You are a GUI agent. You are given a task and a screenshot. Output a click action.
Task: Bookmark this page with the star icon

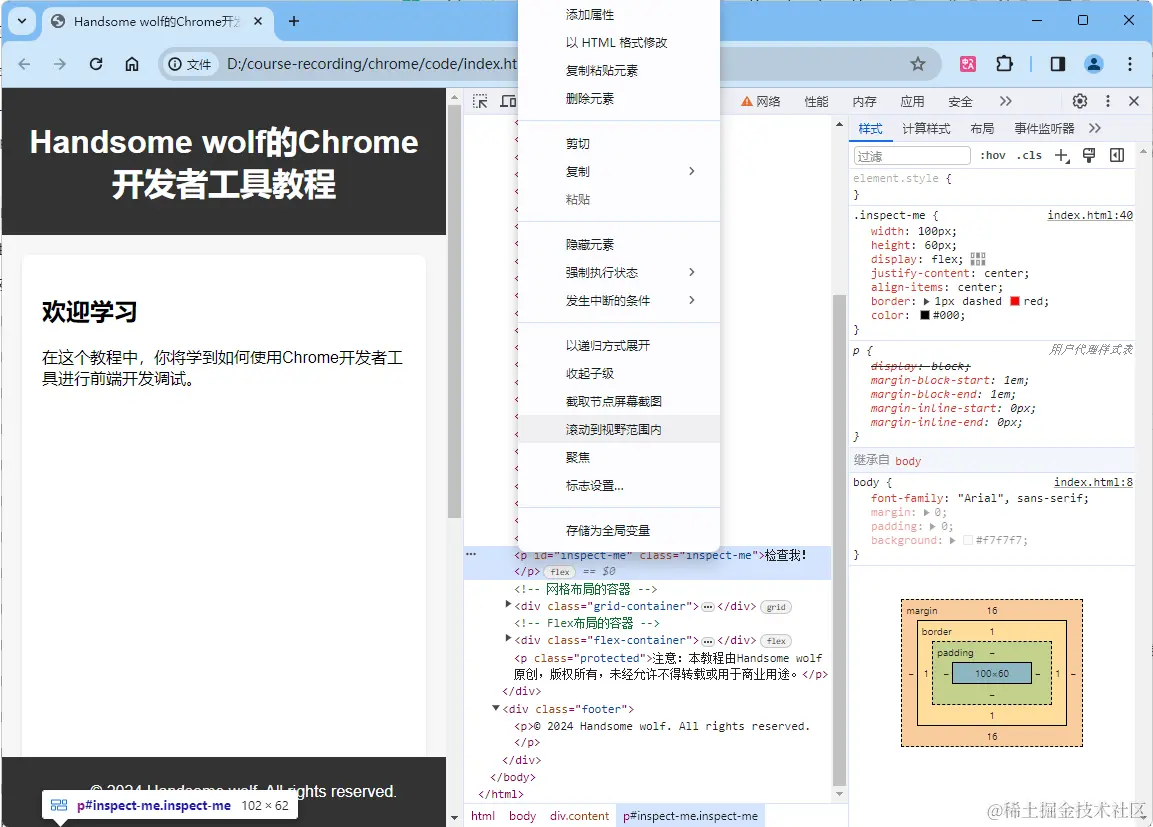(x=918, y=64)
